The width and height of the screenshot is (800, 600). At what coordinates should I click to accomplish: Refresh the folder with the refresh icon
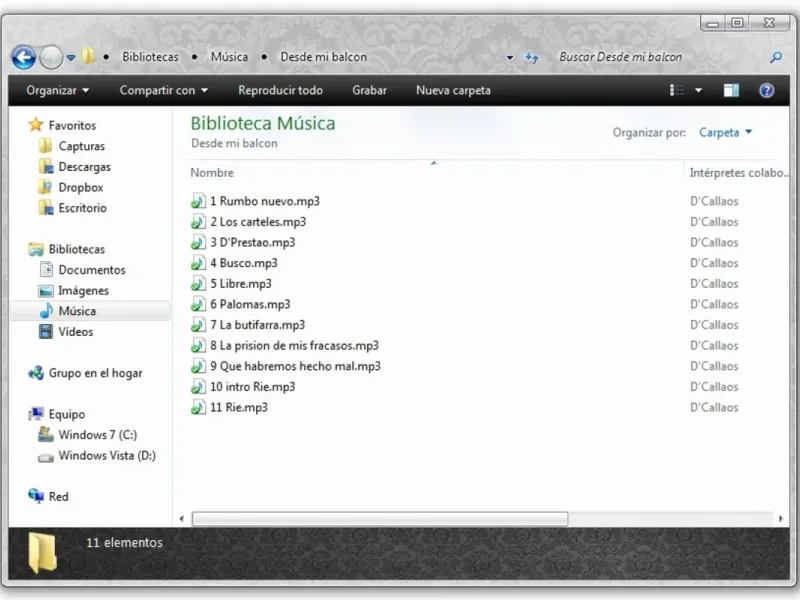point(532,57)
